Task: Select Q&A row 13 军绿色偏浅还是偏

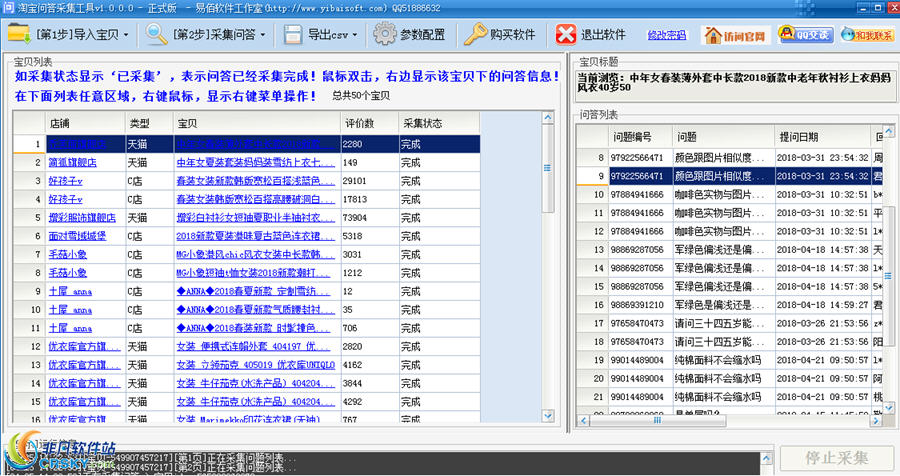Action: pos(730,249)
